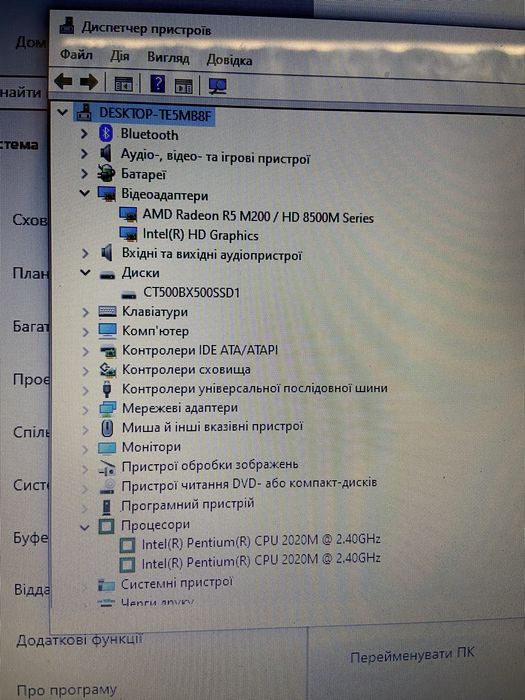
Task: Click the Клавіатури keyboard icon
Action: (107, 312)
